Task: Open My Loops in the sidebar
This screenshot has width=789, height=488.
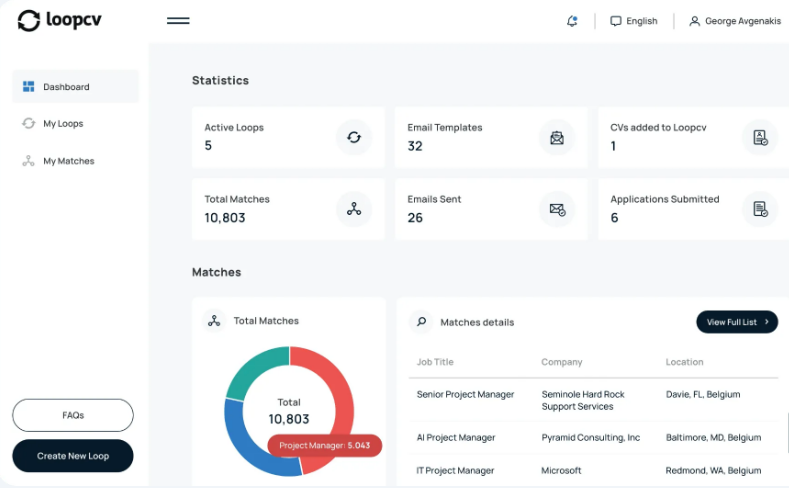Action: pos(63,123)
